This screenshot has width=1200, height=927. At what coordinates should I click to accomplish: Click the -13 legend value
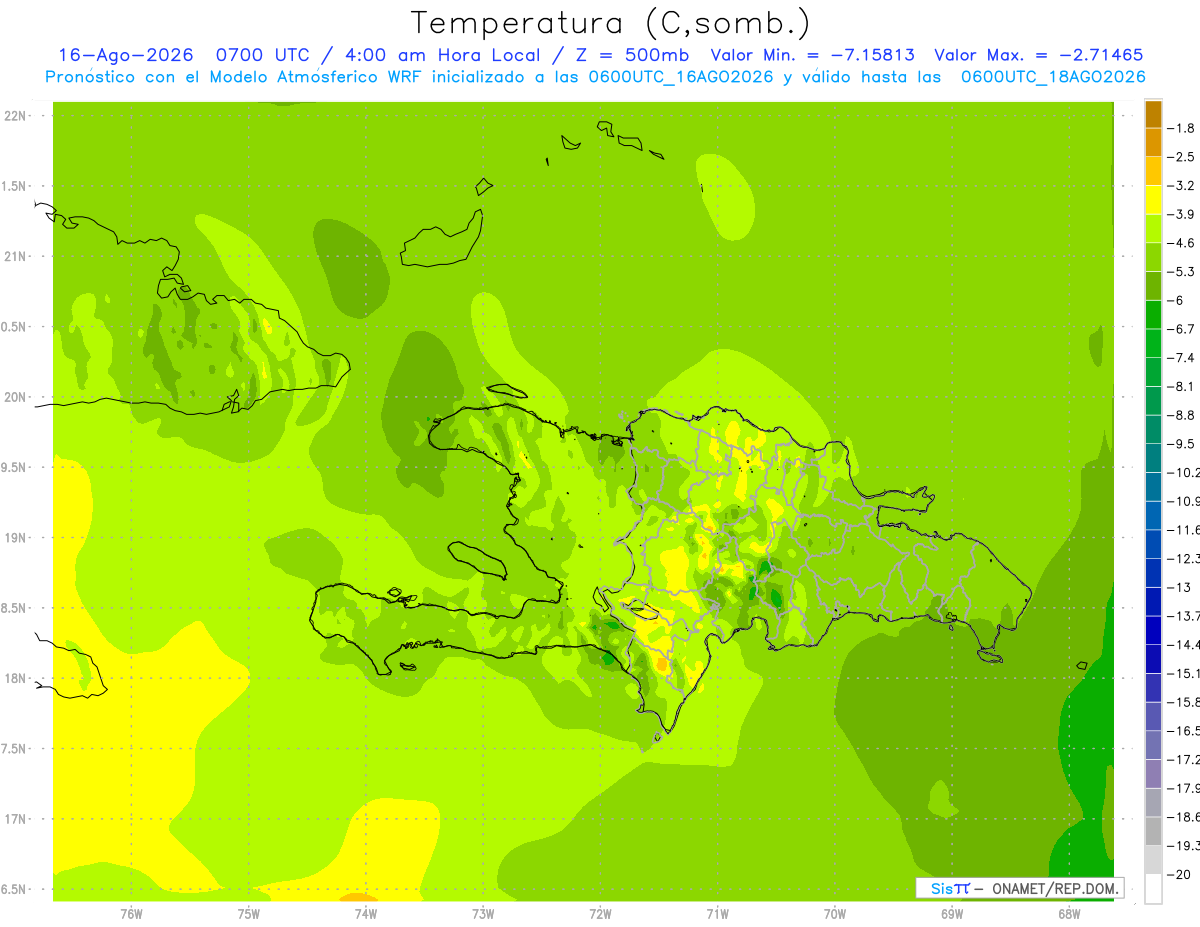[1181, 587]
